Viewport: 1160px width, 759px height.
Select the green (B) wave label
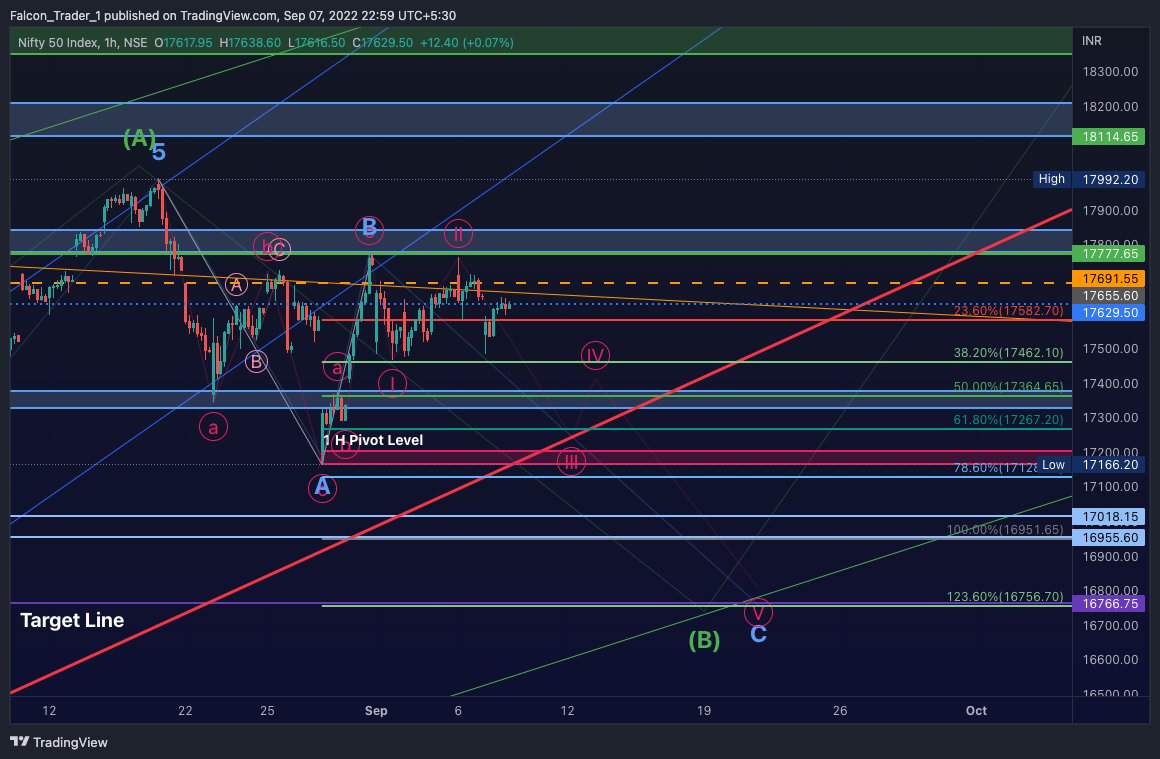704,640
